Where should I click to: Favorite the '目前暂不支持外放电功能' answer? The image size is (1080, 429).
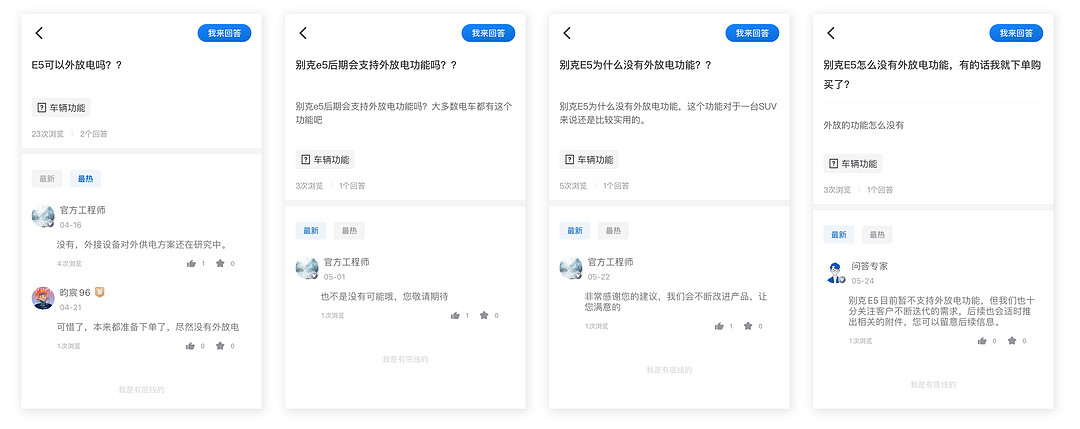point(1012,341)
